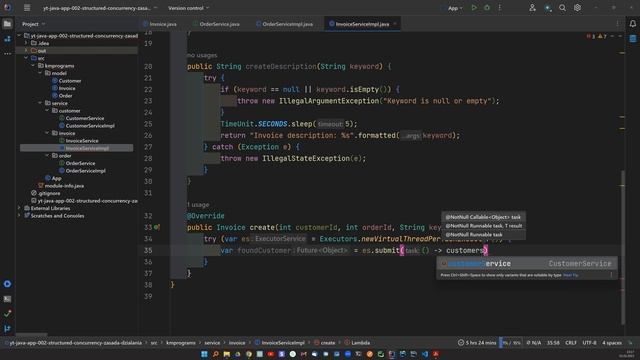Open the Problems tool window

click(x=7, y=313)
